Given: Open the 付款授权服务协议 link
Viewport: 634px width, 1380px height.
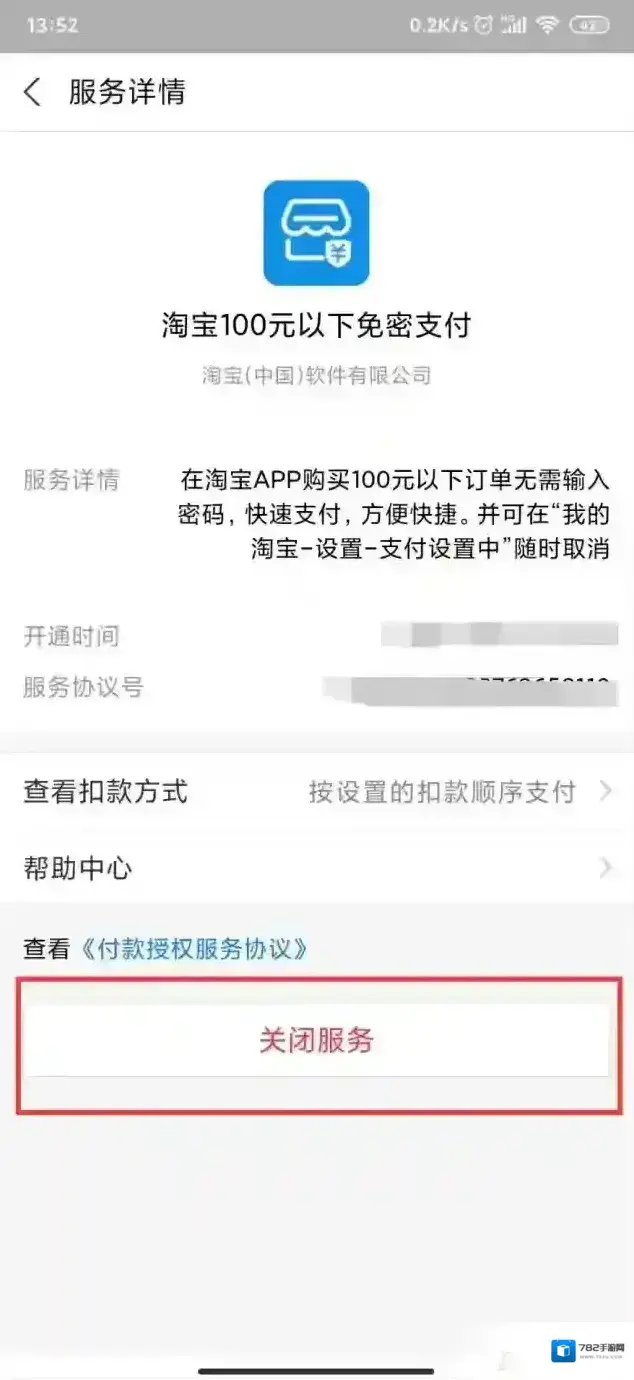Looking at the screenshot, I should [x=194, y=949].
